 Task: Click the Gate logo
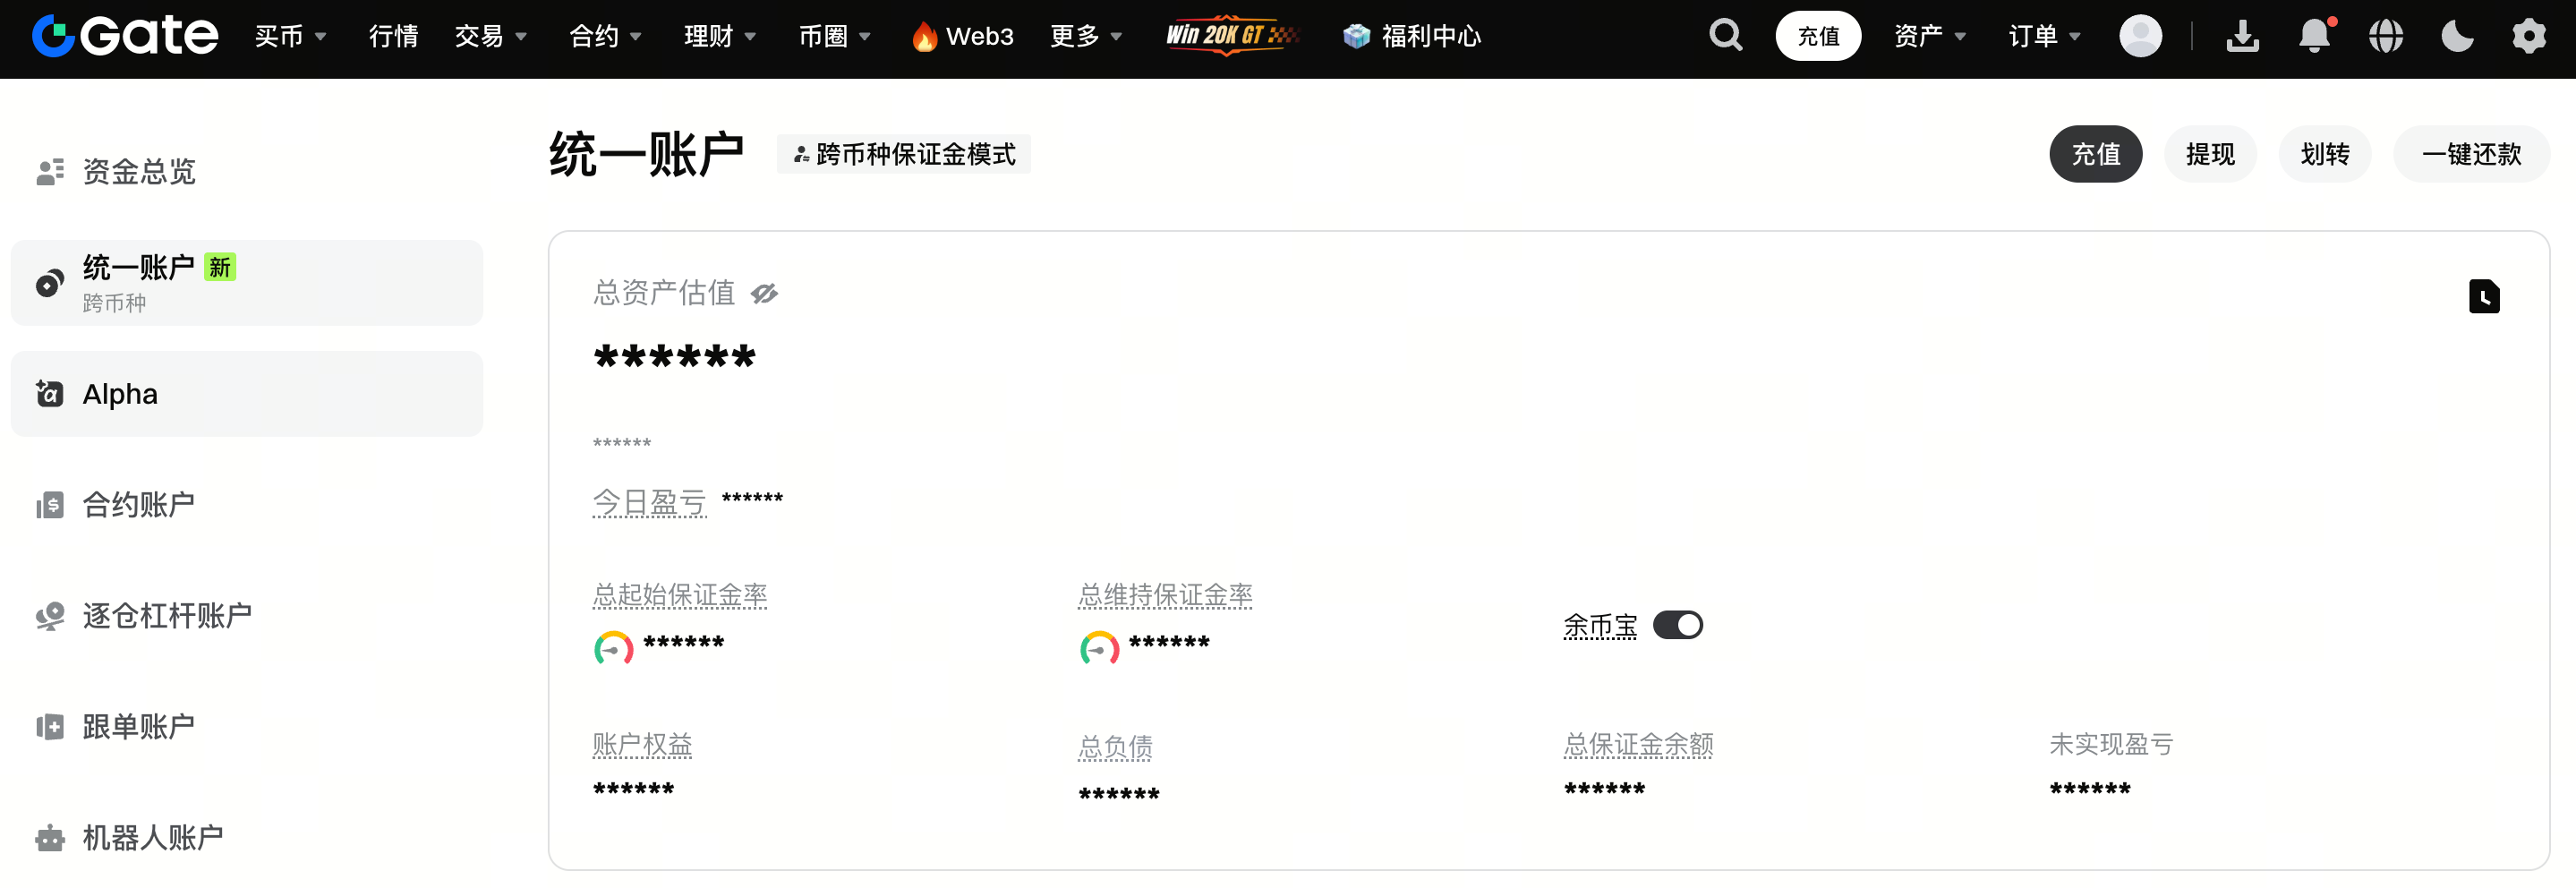(x=125, y=36)
